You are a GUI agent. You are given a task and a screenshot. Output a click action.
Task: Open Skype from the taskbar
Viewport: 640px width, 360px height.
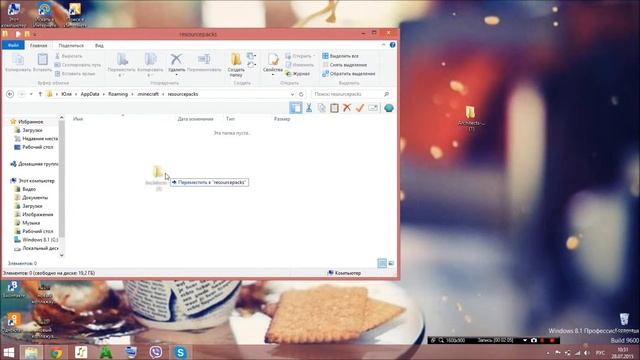click(180, 352)
